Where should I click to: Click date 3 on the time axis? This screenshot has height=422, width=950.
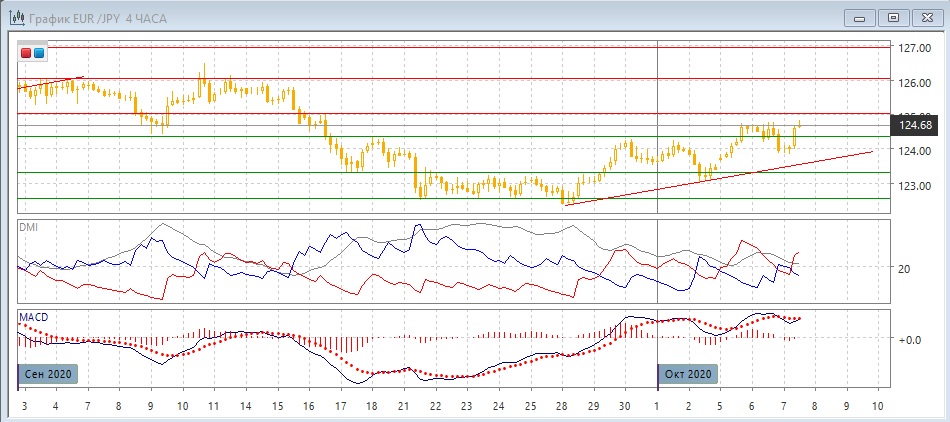tap(24, 405)
